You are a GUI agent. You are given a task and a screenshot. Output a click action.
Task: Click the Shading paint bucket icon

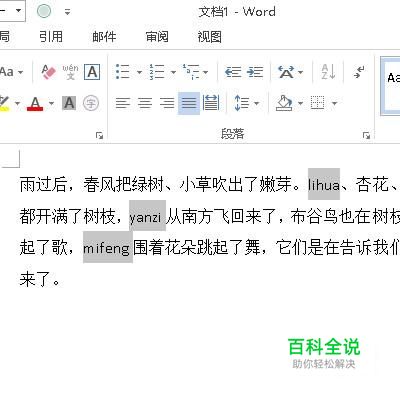pos(284,103)
